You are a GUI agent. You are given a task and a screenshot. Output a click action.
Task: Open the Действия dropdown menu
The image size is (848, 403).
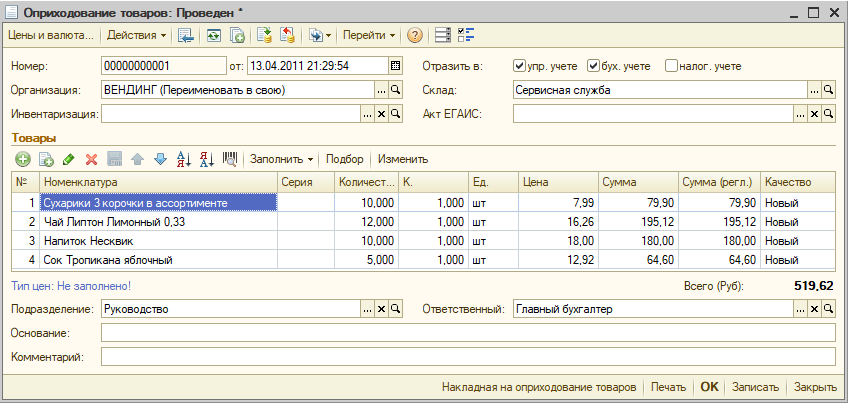pyautogui.click(x=136, y=36)
